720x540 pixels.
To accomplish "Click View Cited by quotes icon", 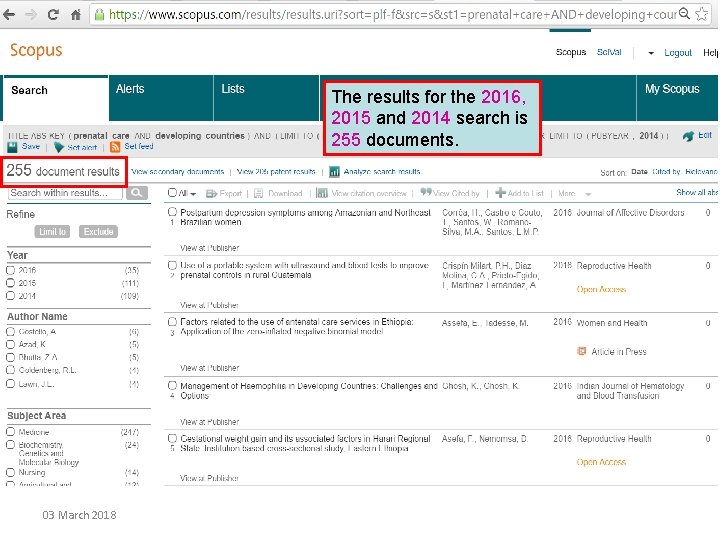I will coord(426,192).
